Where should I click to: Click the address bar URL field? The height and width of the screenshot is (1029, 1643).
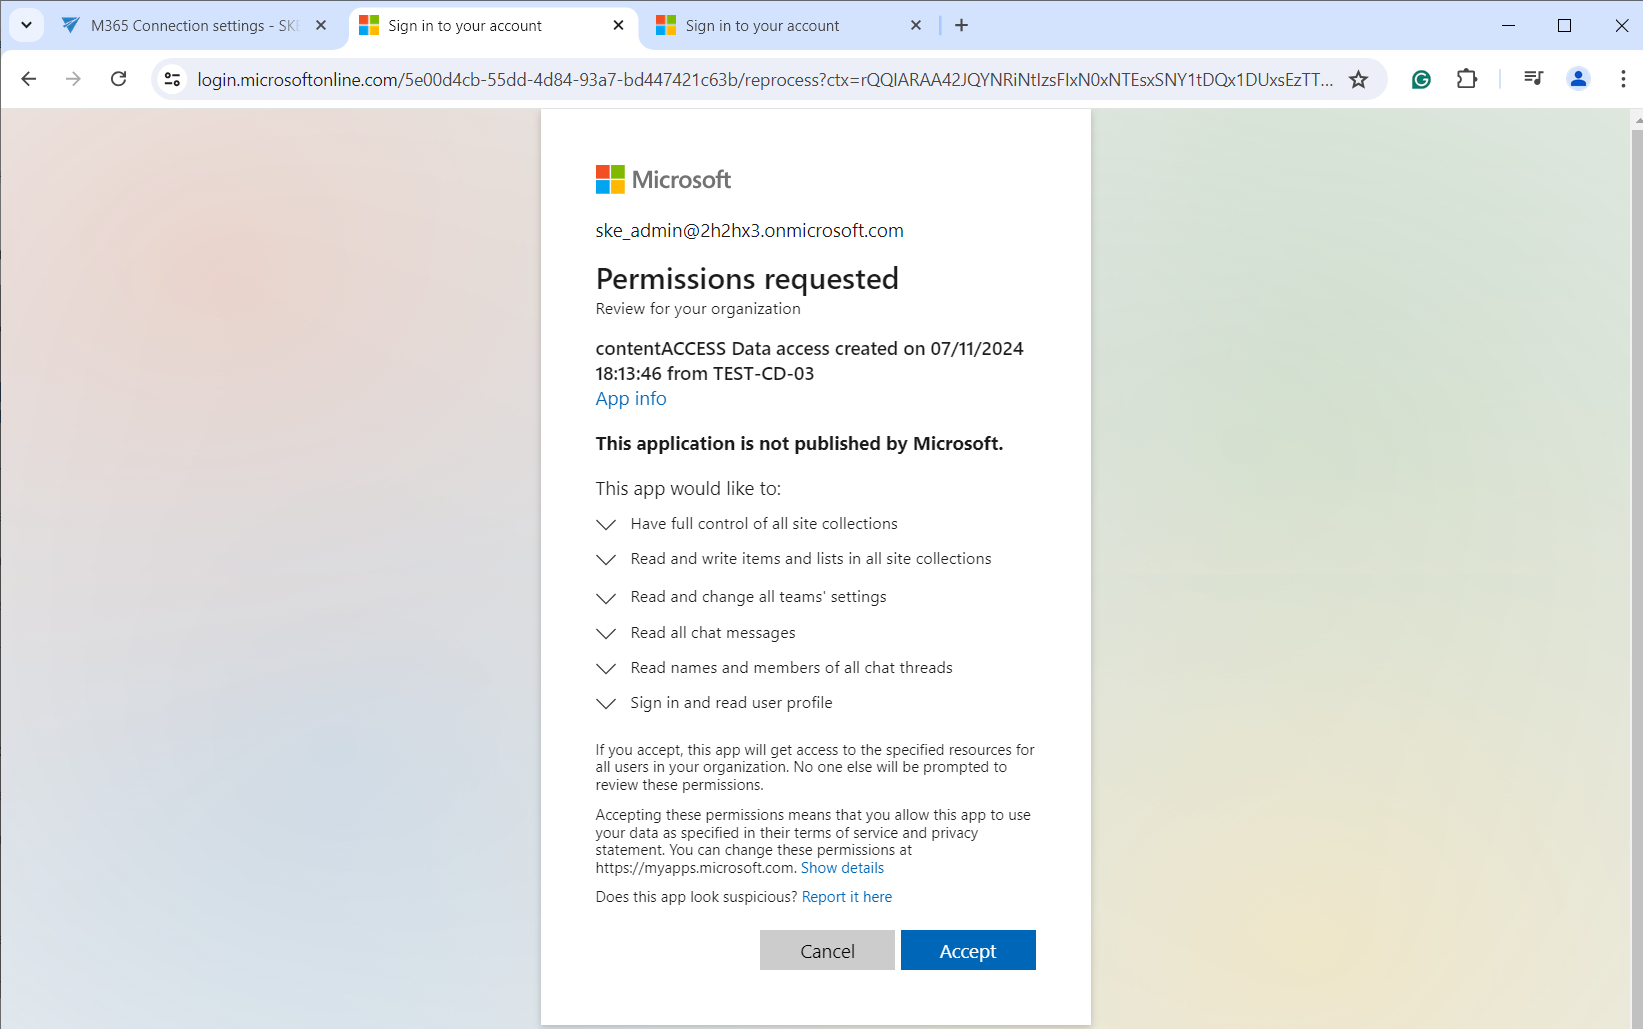click(x=764, y=79)
